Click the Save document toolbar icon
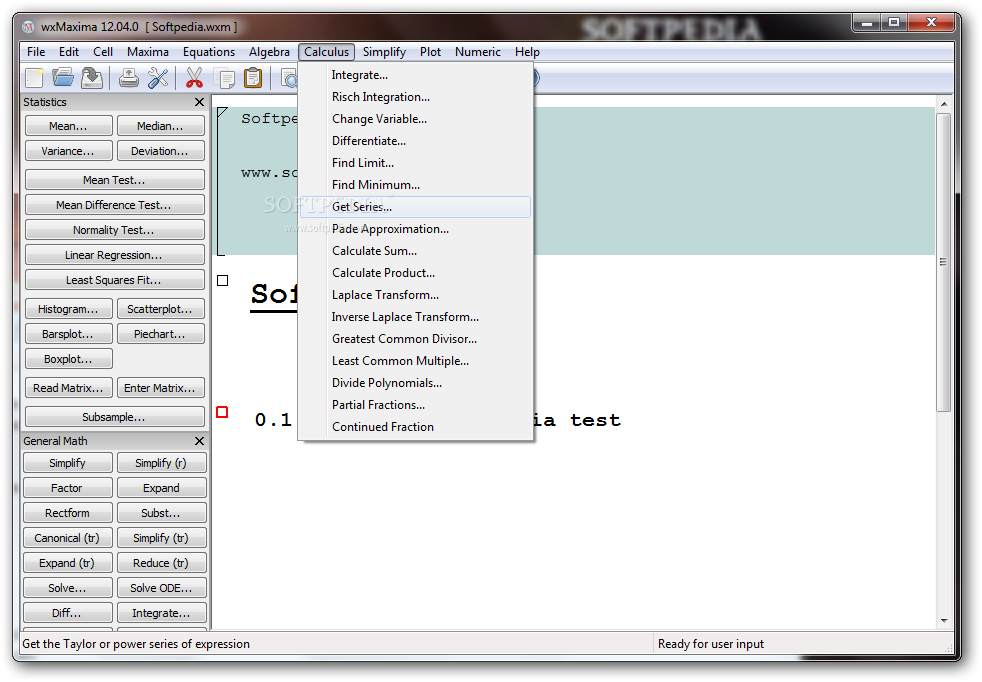Viewport: 982px width, 682px height. (x=92, y=78)
